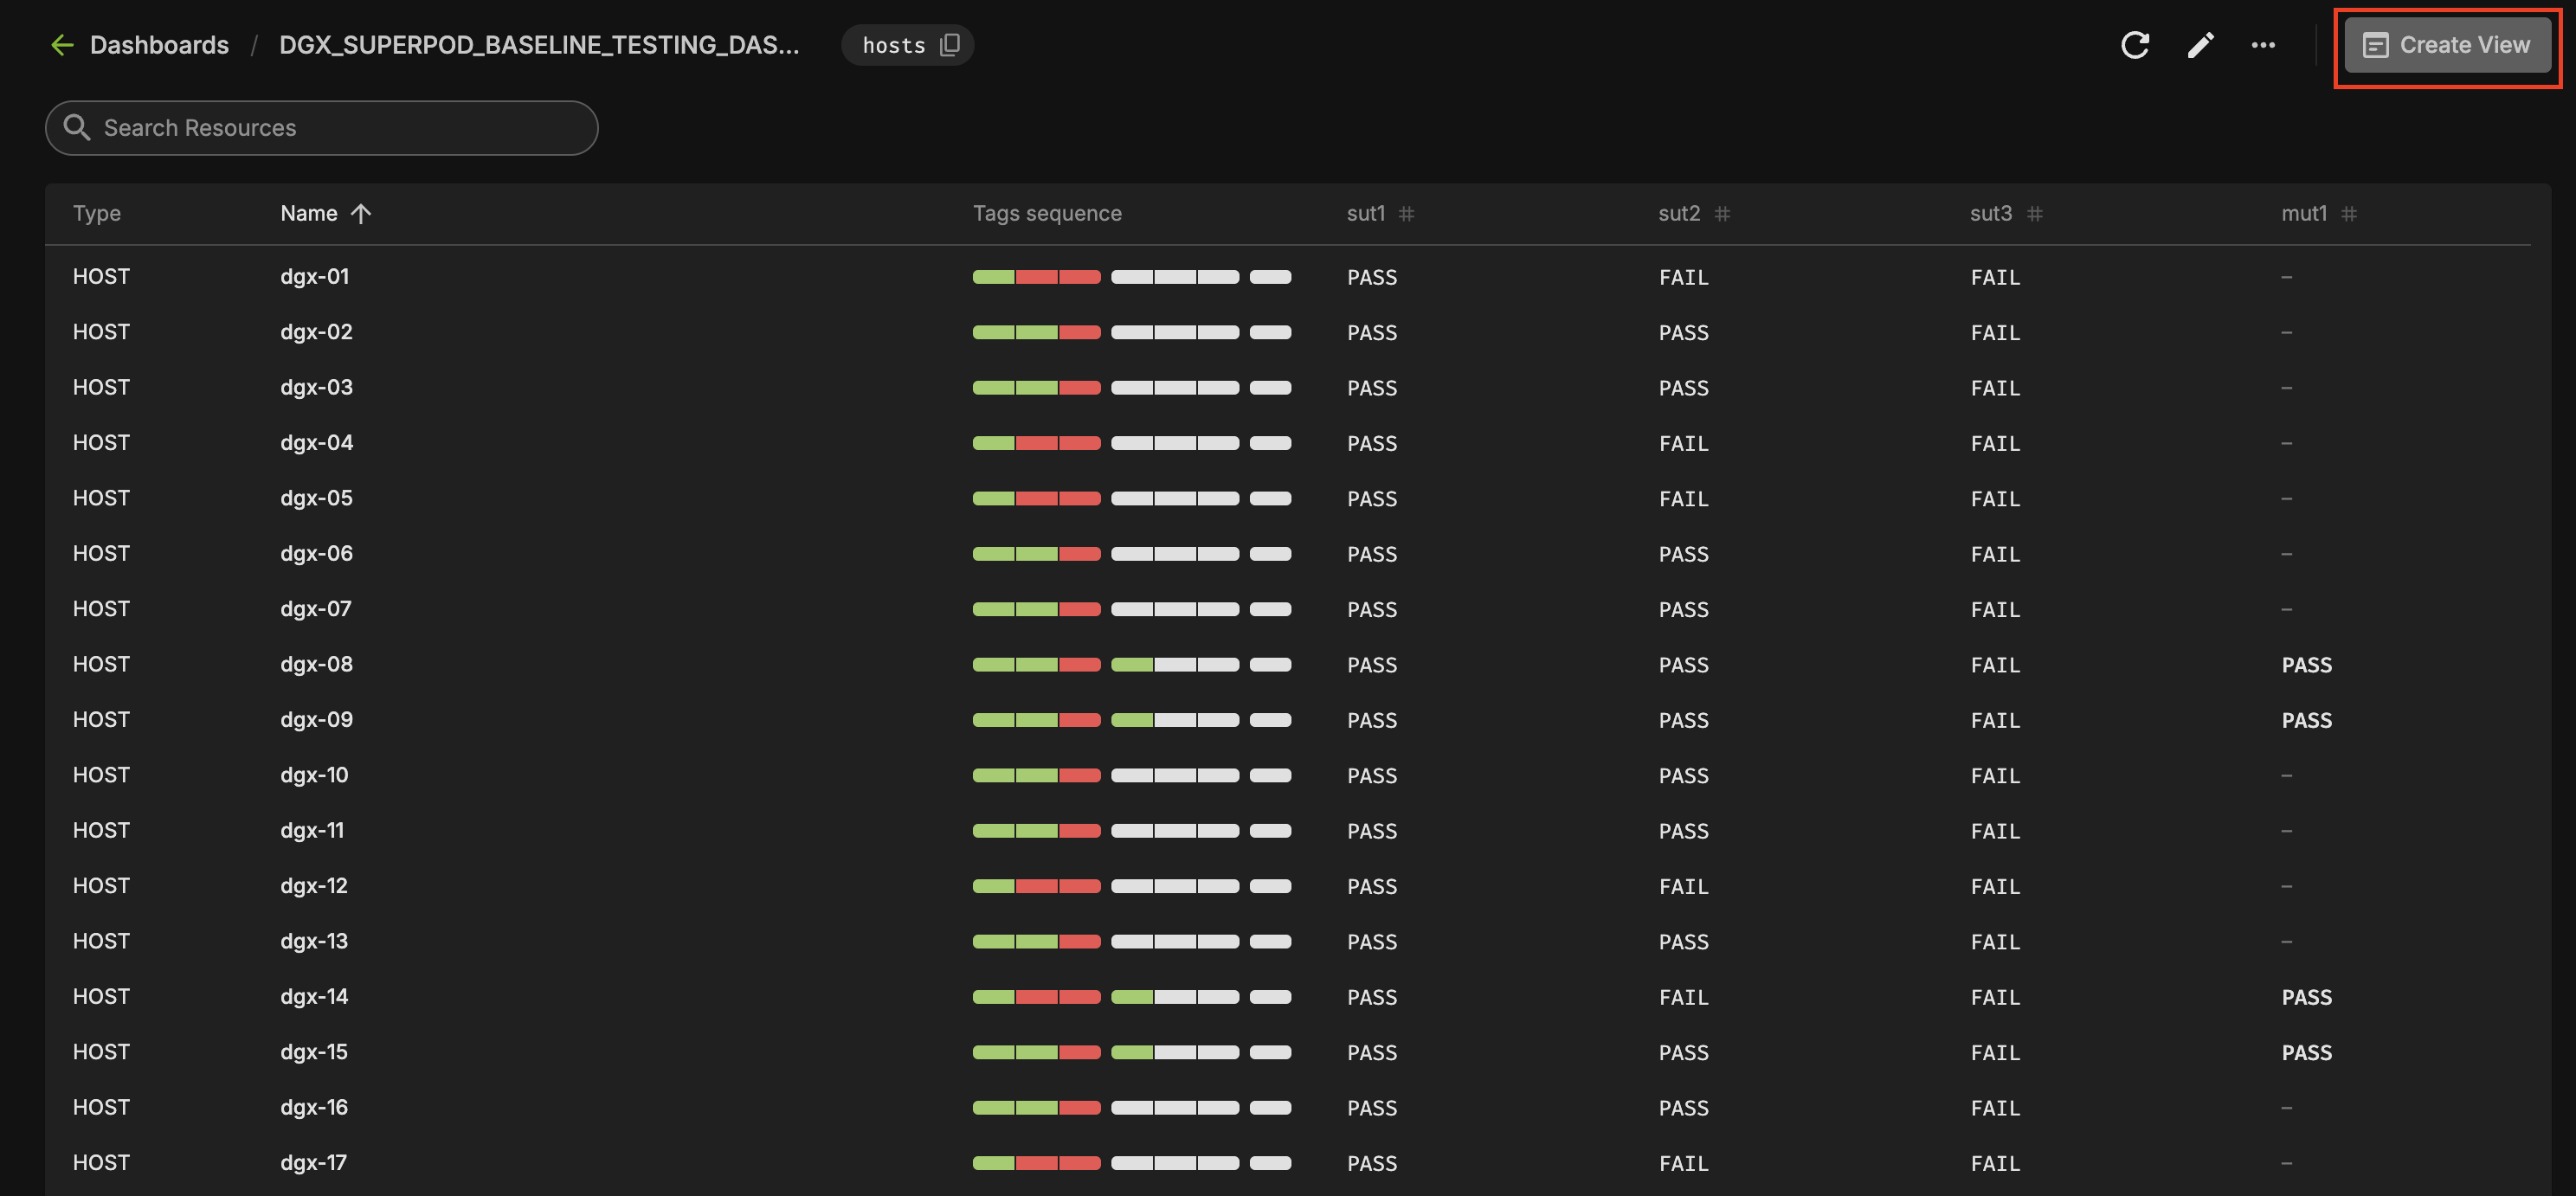
Task: Select host name dgx-11
Action: pos(312,830)
